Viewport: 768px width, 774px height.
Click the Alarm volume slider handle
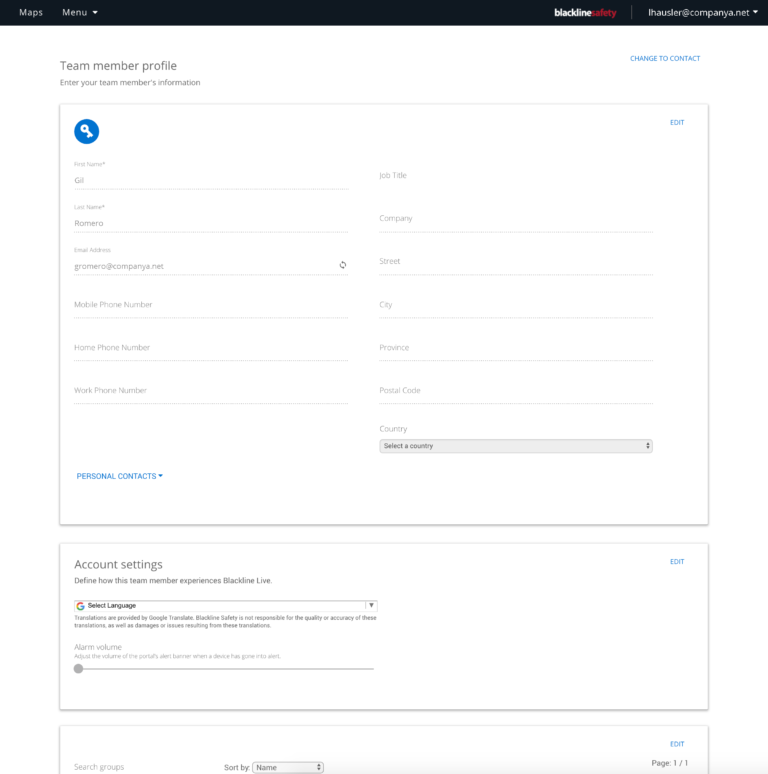click(x=79, y=669)
